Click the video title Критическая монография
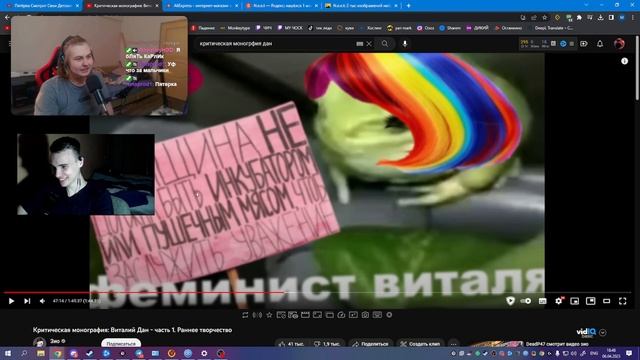This screenshot has width=640, height=360. point(132,330)
